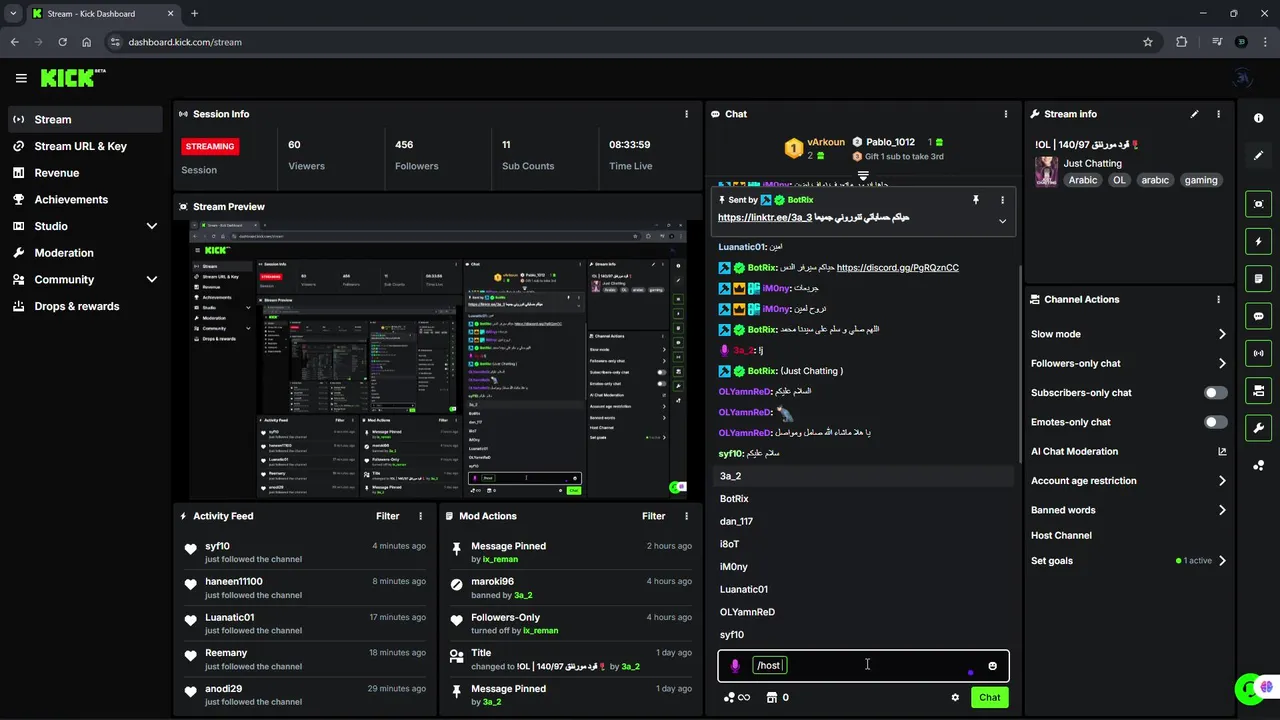Click Host Channel action

point(1061,536)
